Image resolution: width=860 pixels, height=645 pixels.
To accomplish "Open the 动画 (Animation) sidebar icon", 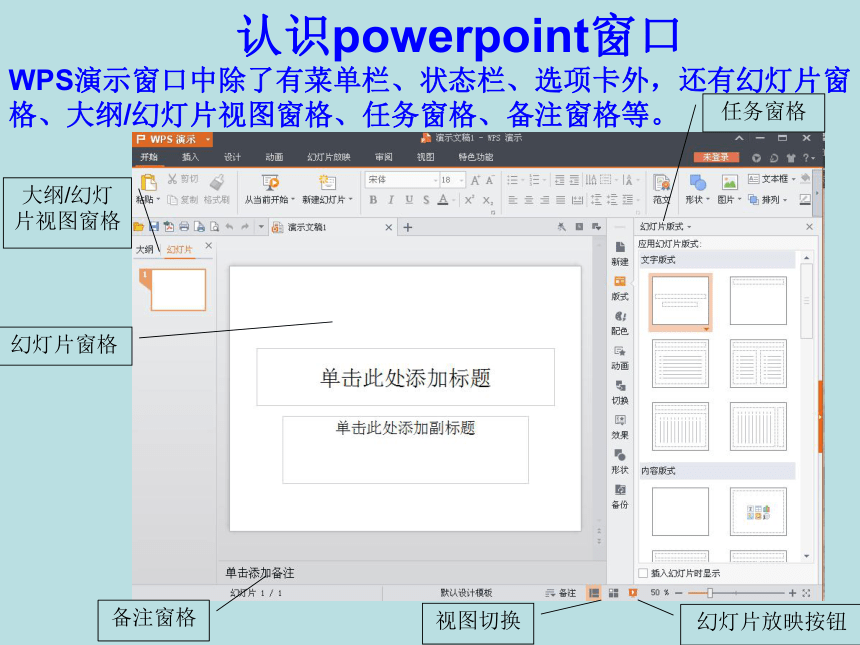I will point(620,358).
